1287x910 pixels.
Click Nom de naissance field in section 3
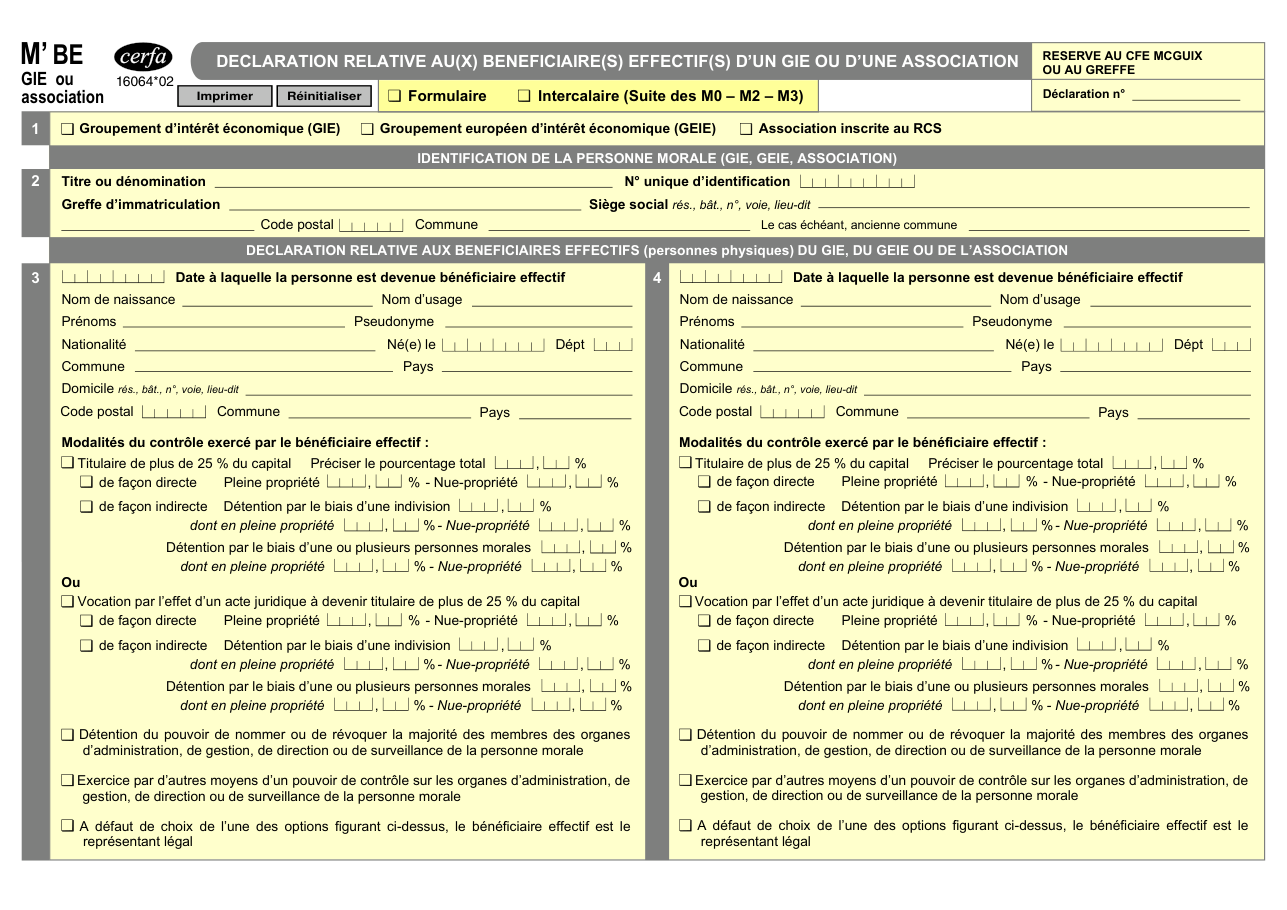[277, 299]
